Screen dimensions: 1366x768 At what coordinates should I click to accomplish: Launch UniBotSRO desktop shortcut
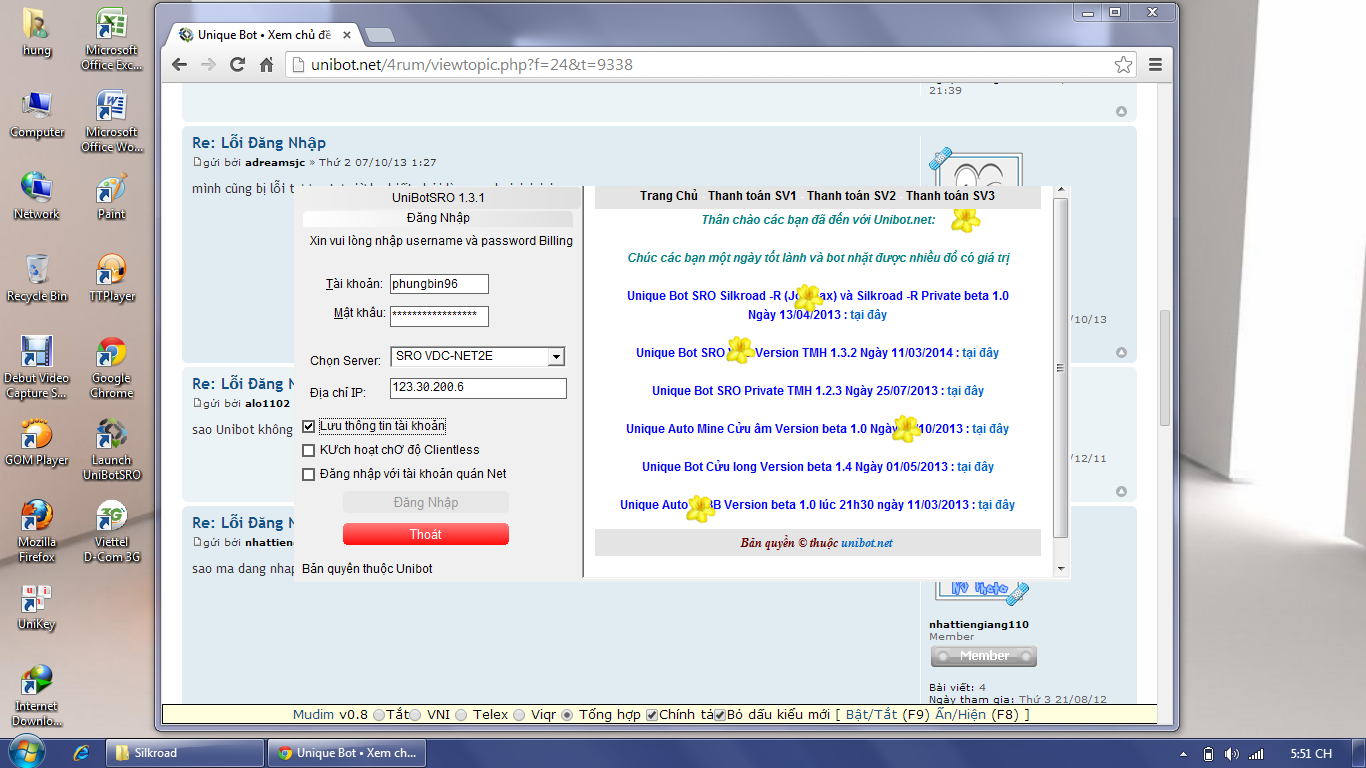111,449
